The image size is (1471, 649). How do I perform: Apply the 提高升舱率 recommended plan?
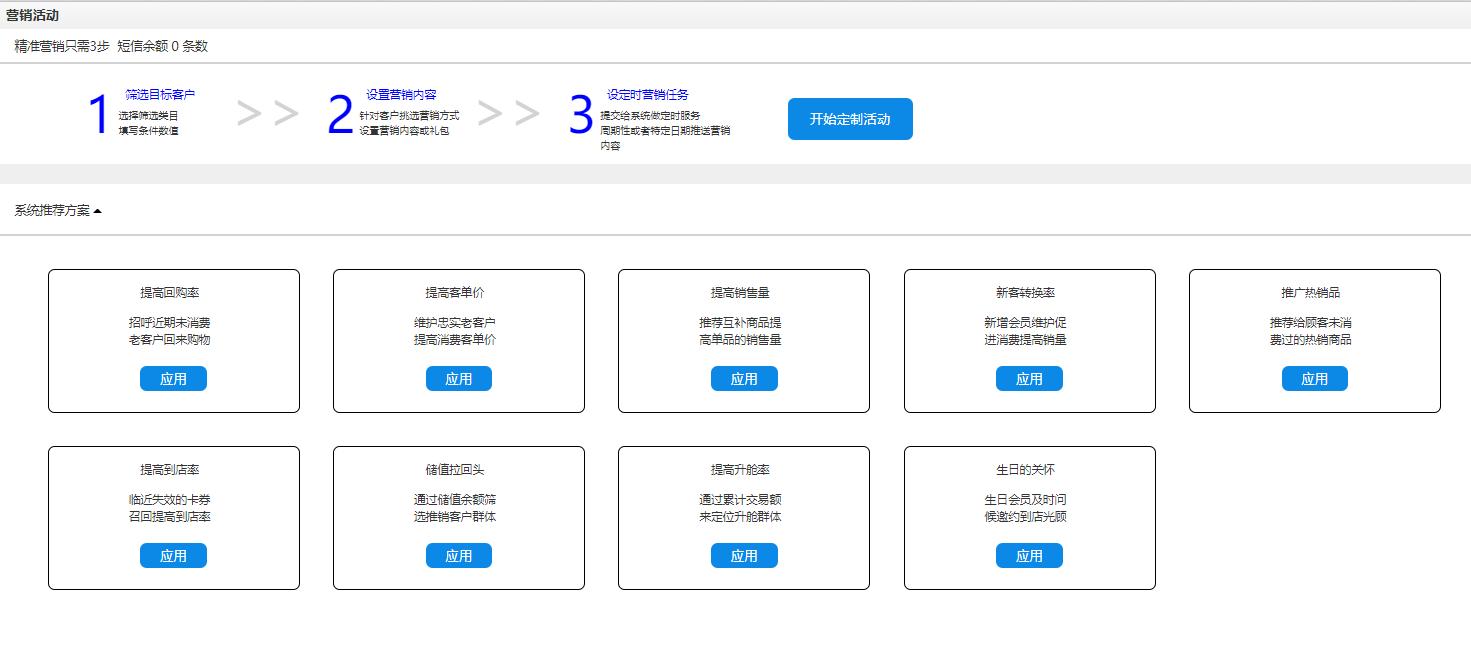coord(744,555)
